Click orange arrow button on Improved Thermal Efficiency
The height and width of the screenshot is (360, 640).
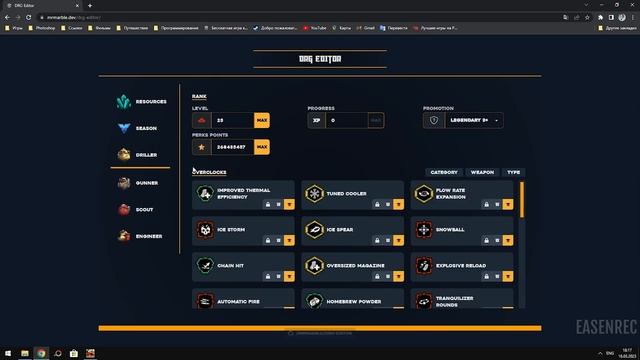pos(289,204)
